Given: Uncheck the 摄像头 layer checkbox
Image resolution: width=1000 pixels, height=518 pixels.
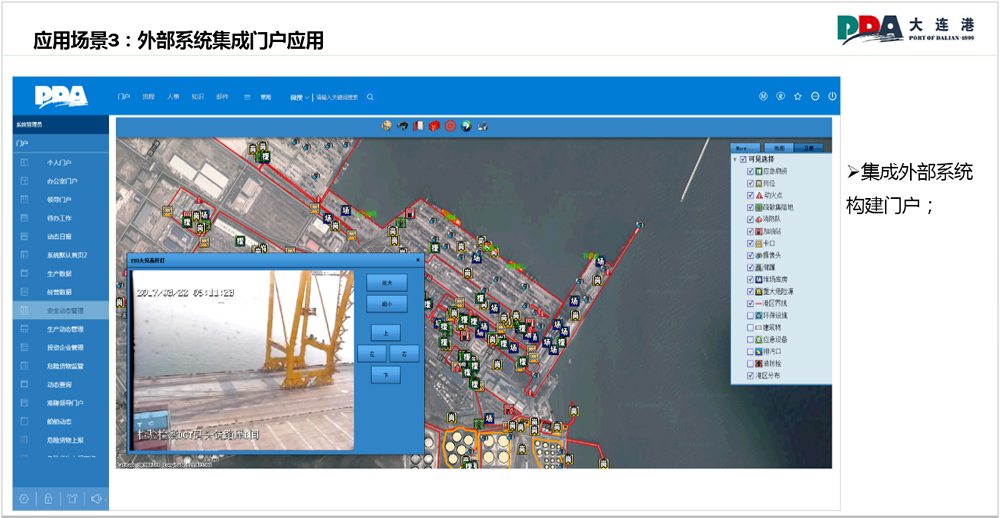Looking at the screenshot, I should pyautogui.click(x=751, y=255).
